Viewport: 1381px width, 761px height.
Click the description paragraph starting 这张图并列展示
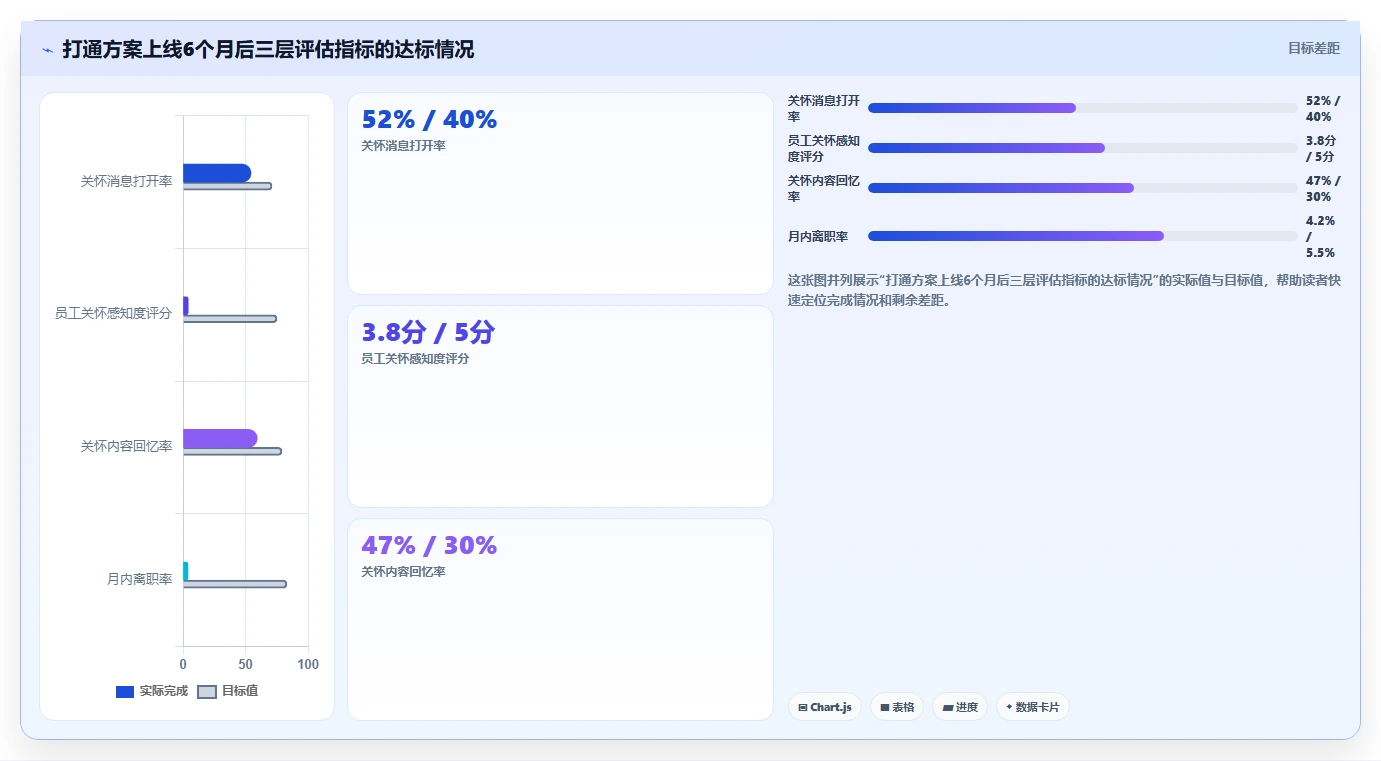pos(1064,290)
